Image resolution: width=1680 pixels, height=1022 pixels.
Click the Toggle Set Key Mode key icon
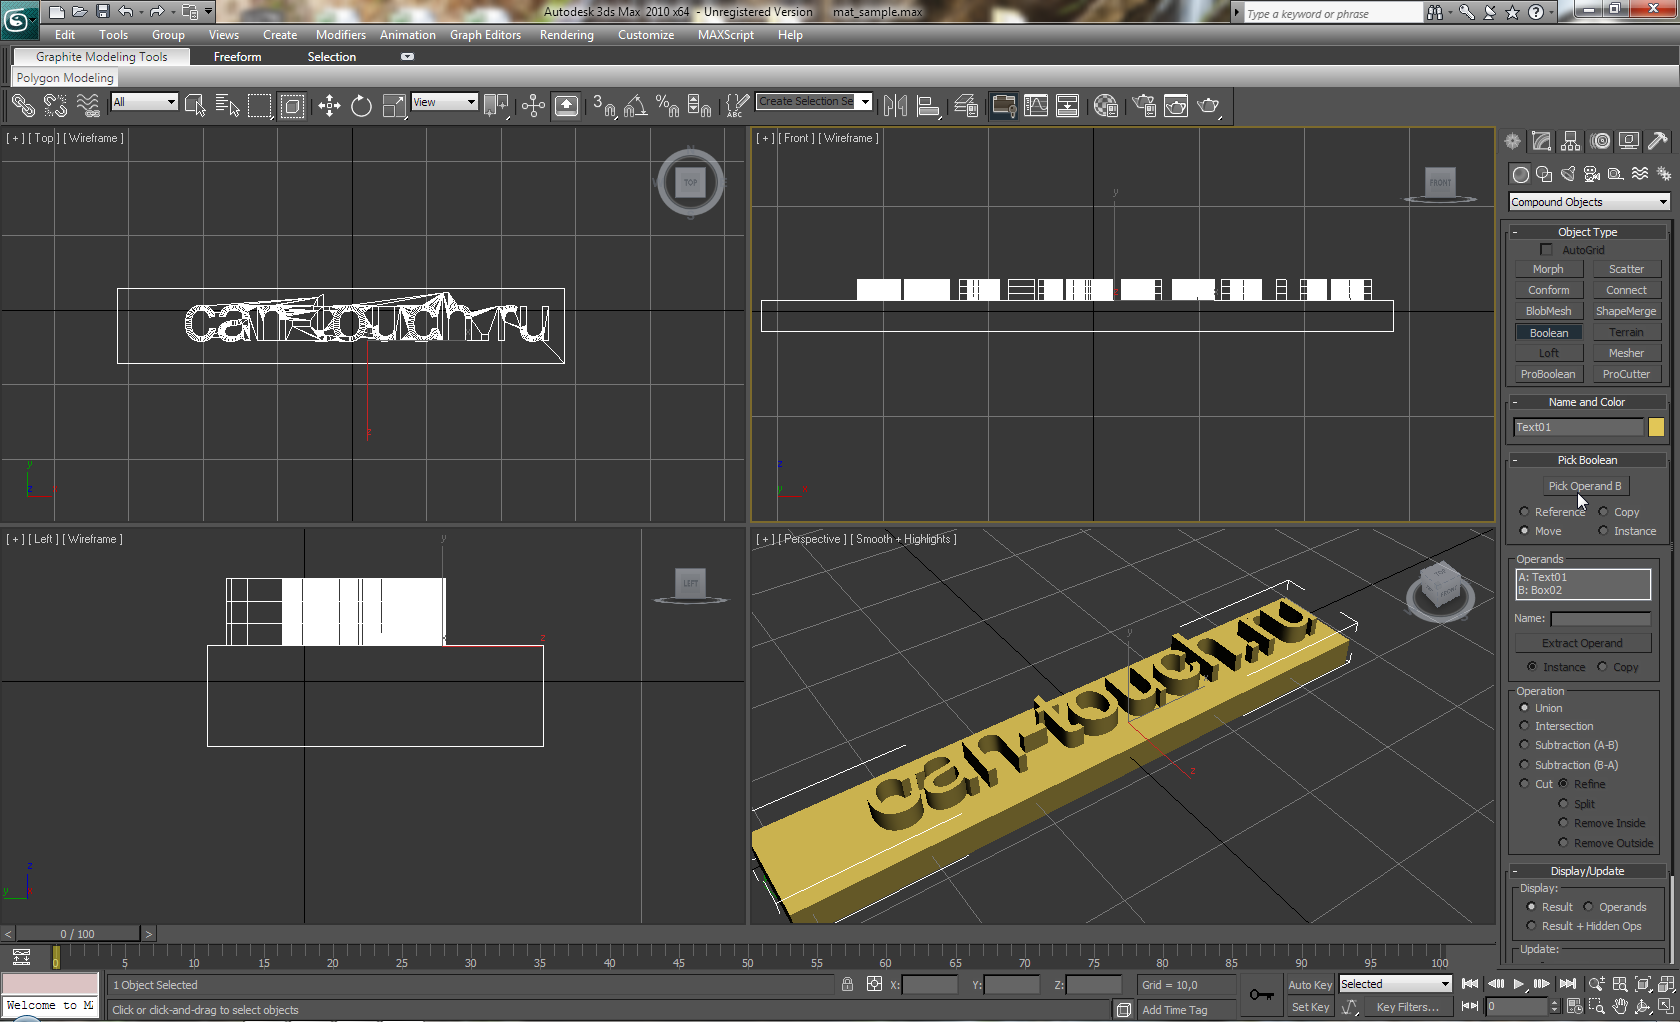[x=1262, y=995]
